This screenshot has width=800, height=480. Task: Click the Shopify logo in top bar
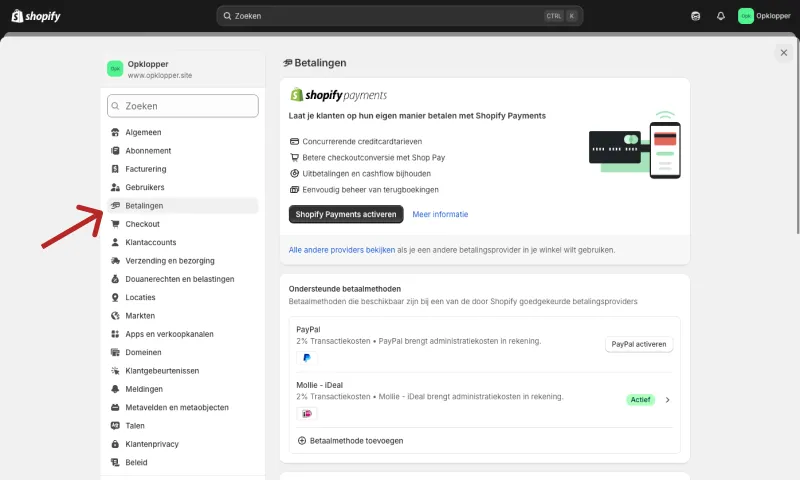pyautogui.click(x=36, y=16)
